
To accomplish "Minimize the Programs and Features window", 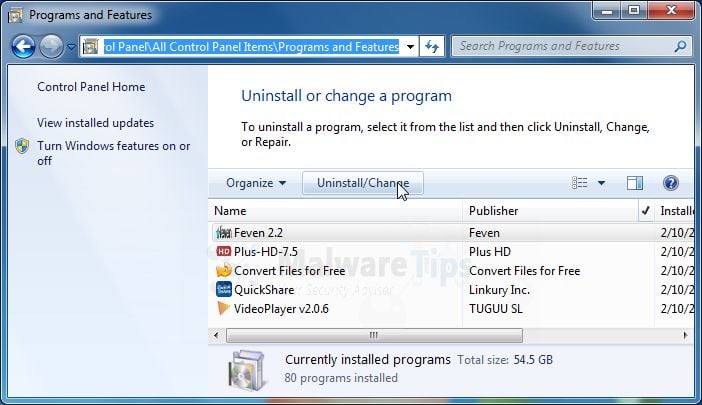I will (x=607, y=11).
